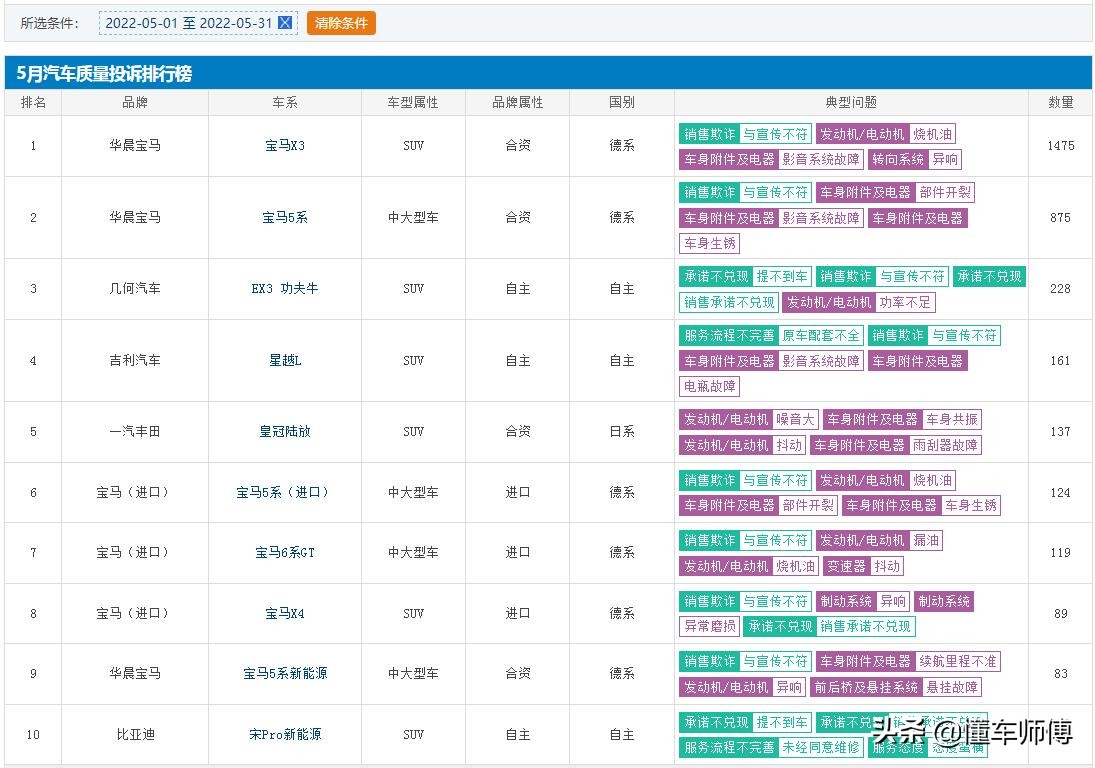1095x768 pixels.
Task: Click the 功率不足 issue tag
Action: click(x=905, y=302)
